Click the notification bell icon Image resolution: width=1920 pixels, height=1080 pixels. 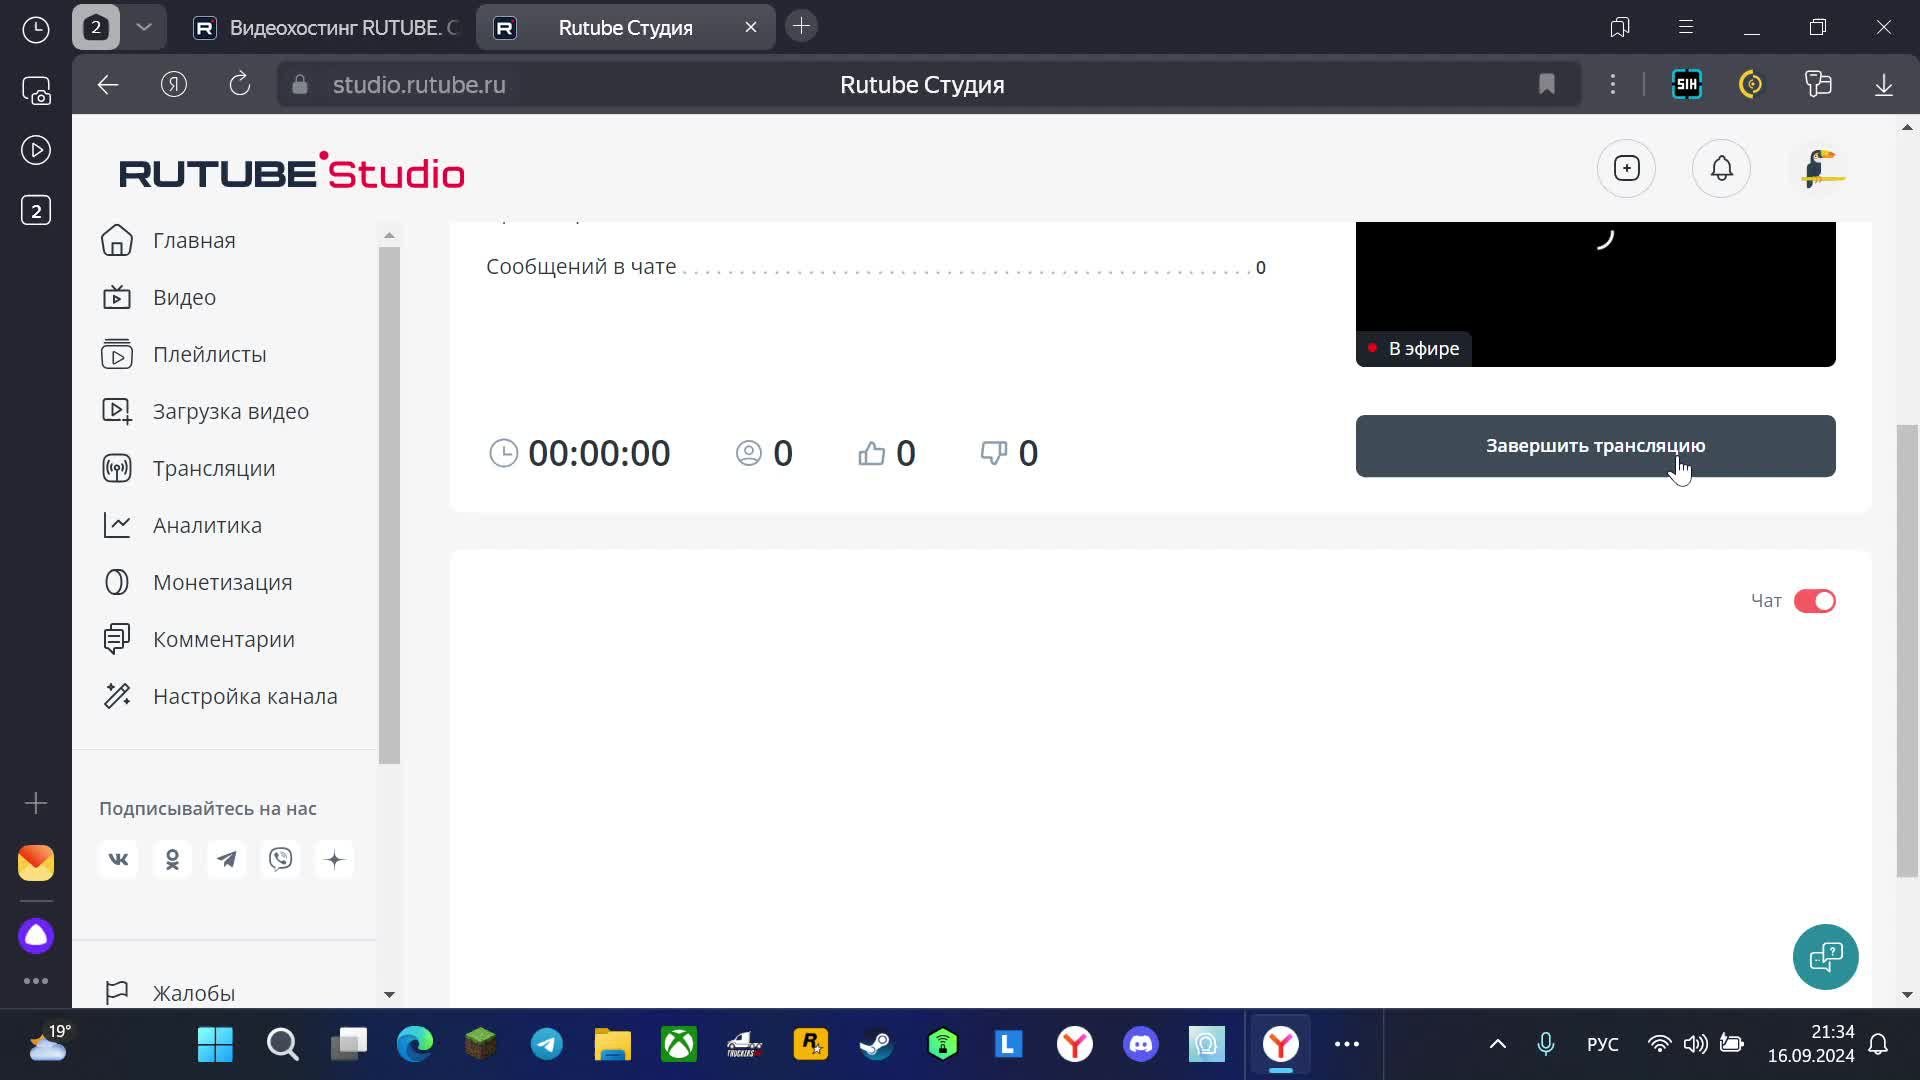1721,168
